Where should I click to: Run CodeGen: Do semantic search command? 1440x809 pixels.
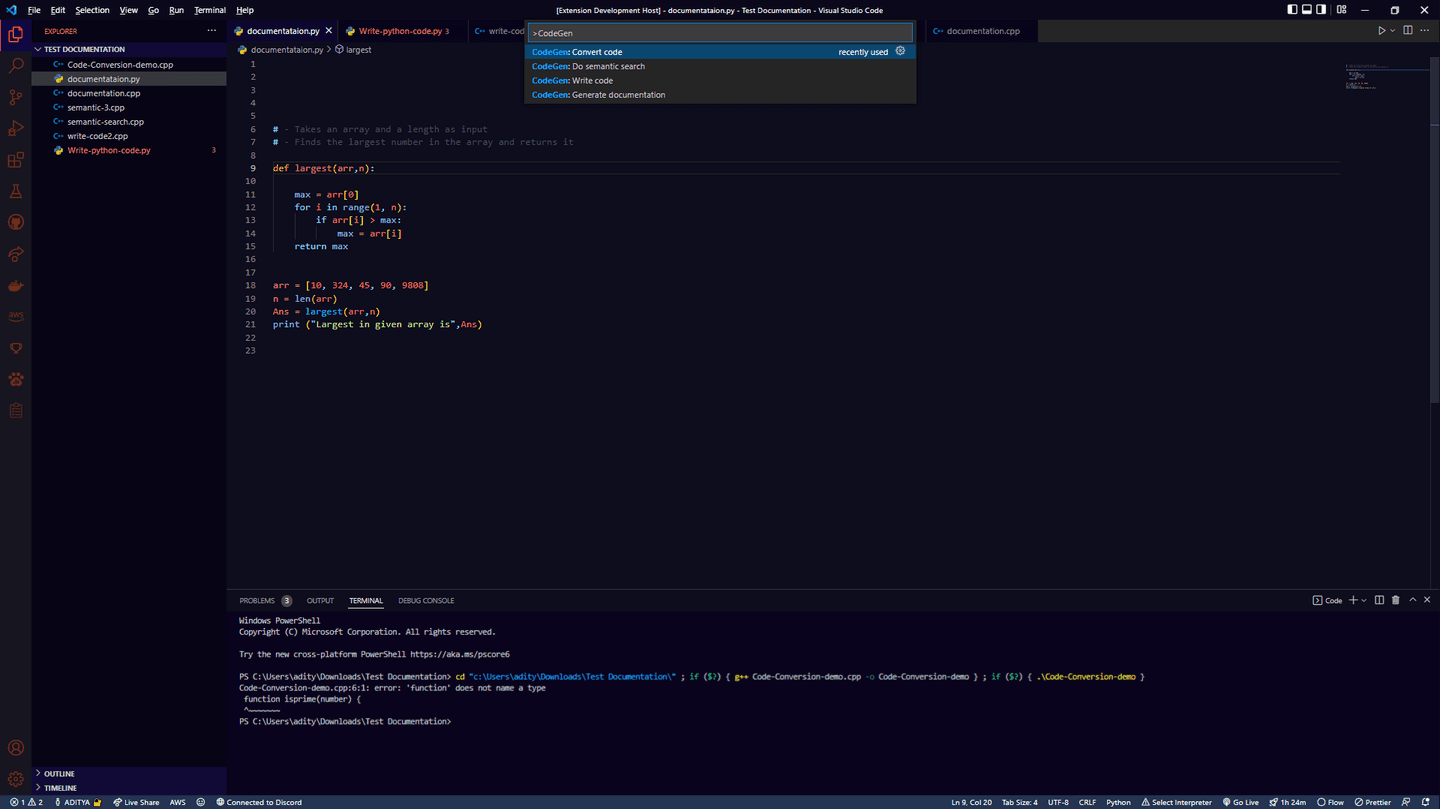click(x=720, y=66)
